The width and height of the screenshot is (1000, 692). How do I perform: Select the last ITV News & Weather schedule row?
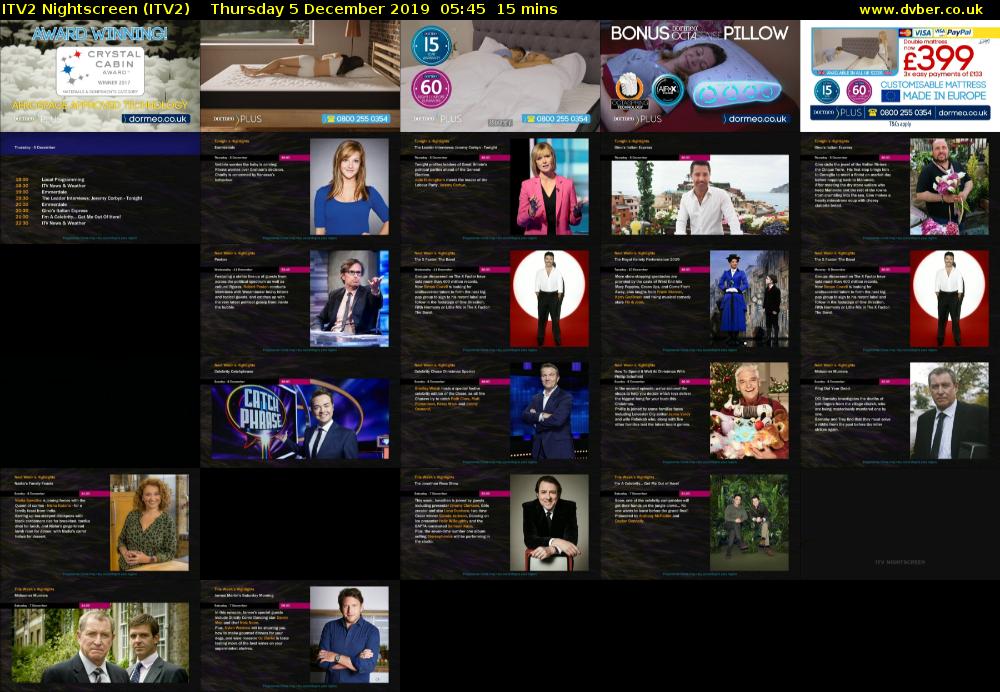point(50,223)
